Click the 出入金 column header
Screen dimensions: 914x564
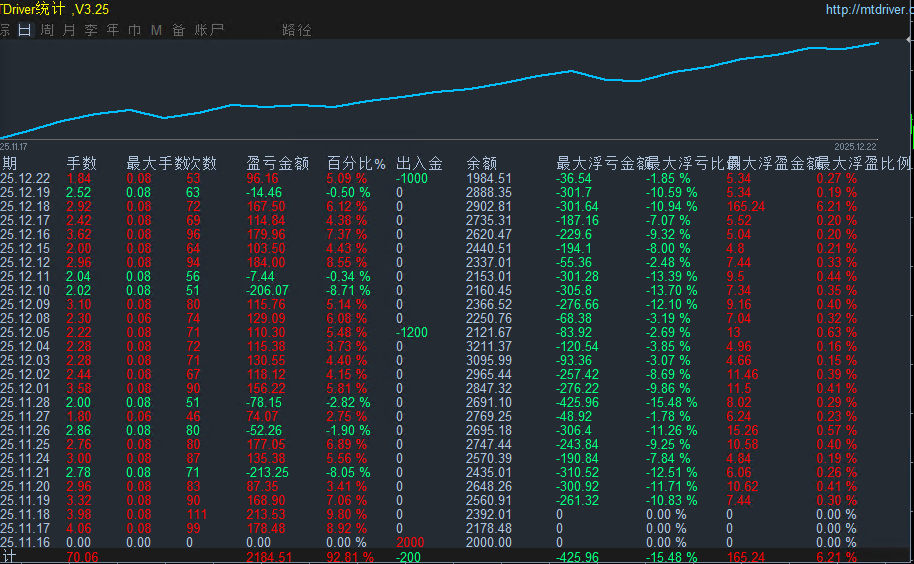(x=419, y=163)
